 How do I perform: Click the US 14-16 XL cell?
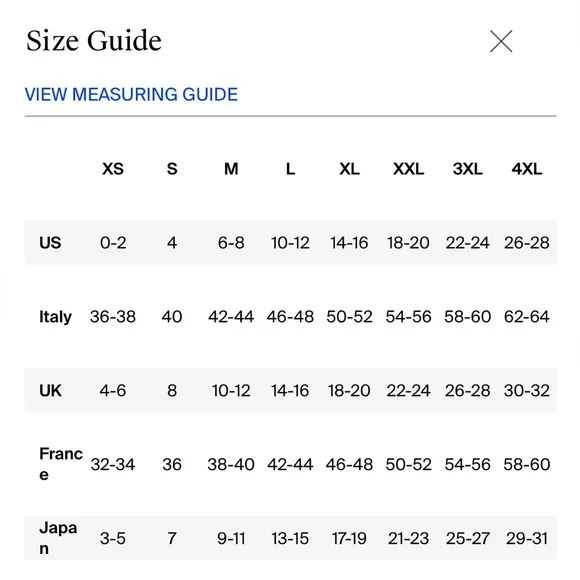click(349, 243)
